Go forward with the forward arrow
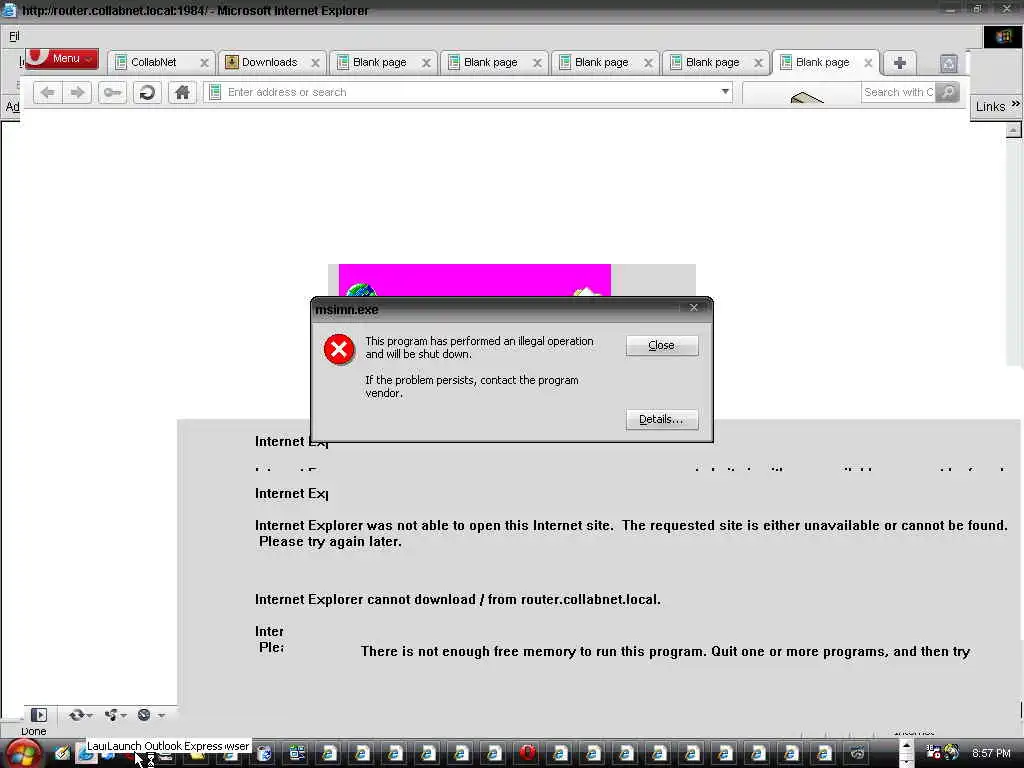The width and height of the screenshot is (1024, 768). [77, 92]
